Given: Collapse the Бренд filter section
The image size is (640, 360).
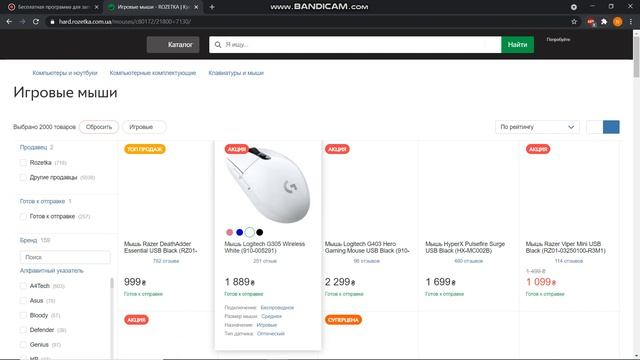Looking at the screenshot, I should click(29, 240).
